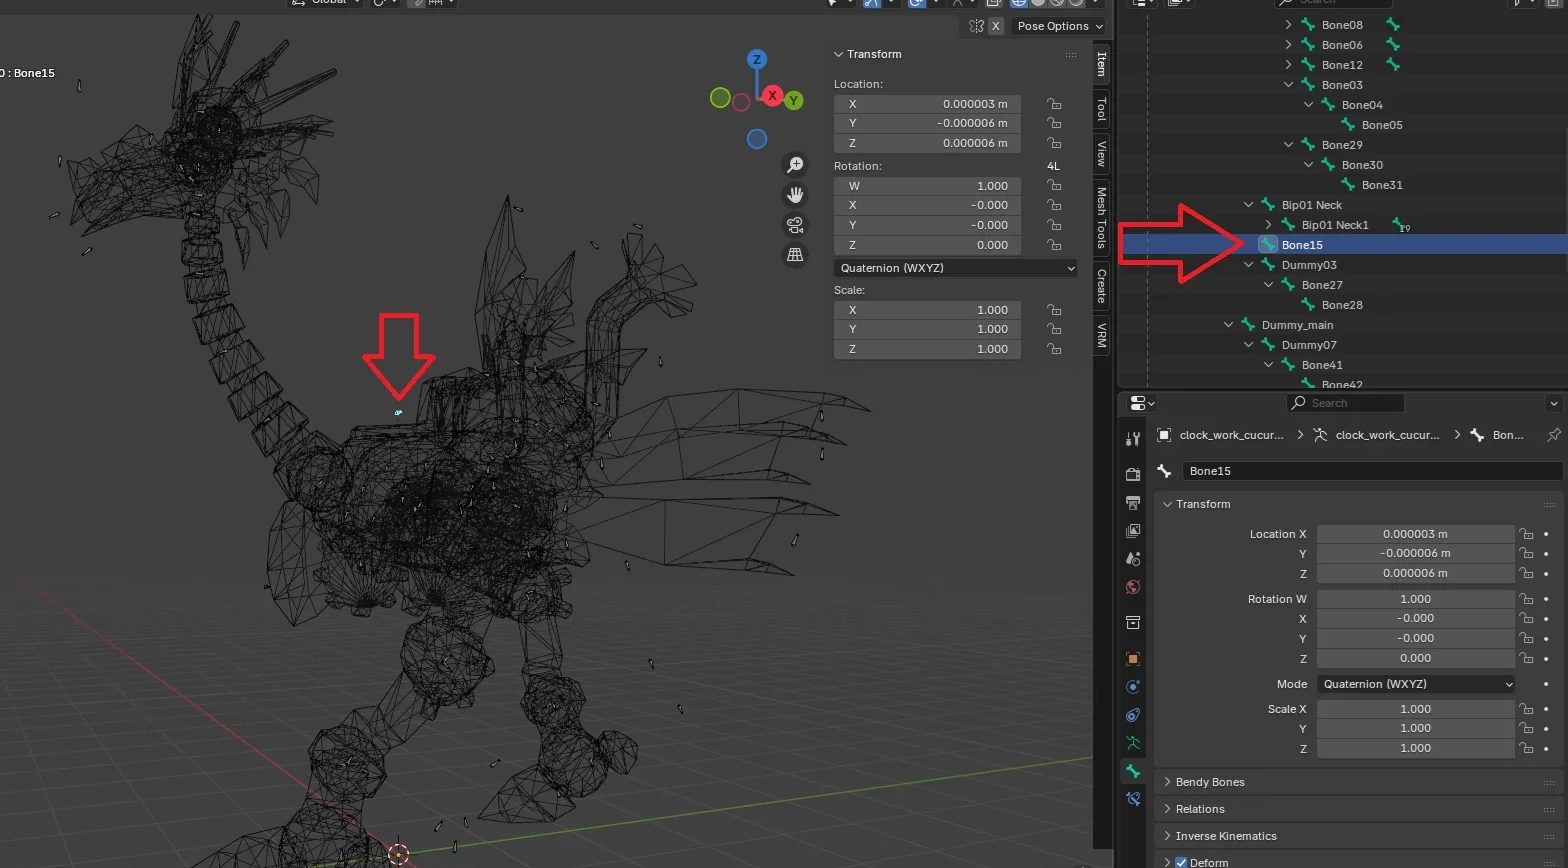The height and width of the screenshot is (868, 1568).
Task: Open the Tool properties tab icon
Action: pyautogui.click(x=1133, y=439)
